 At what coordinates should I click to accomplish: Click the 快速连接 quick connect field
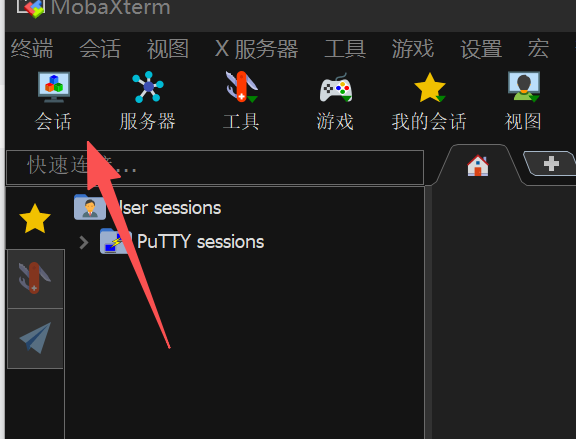pyautogui.click(x=215, y=167)
